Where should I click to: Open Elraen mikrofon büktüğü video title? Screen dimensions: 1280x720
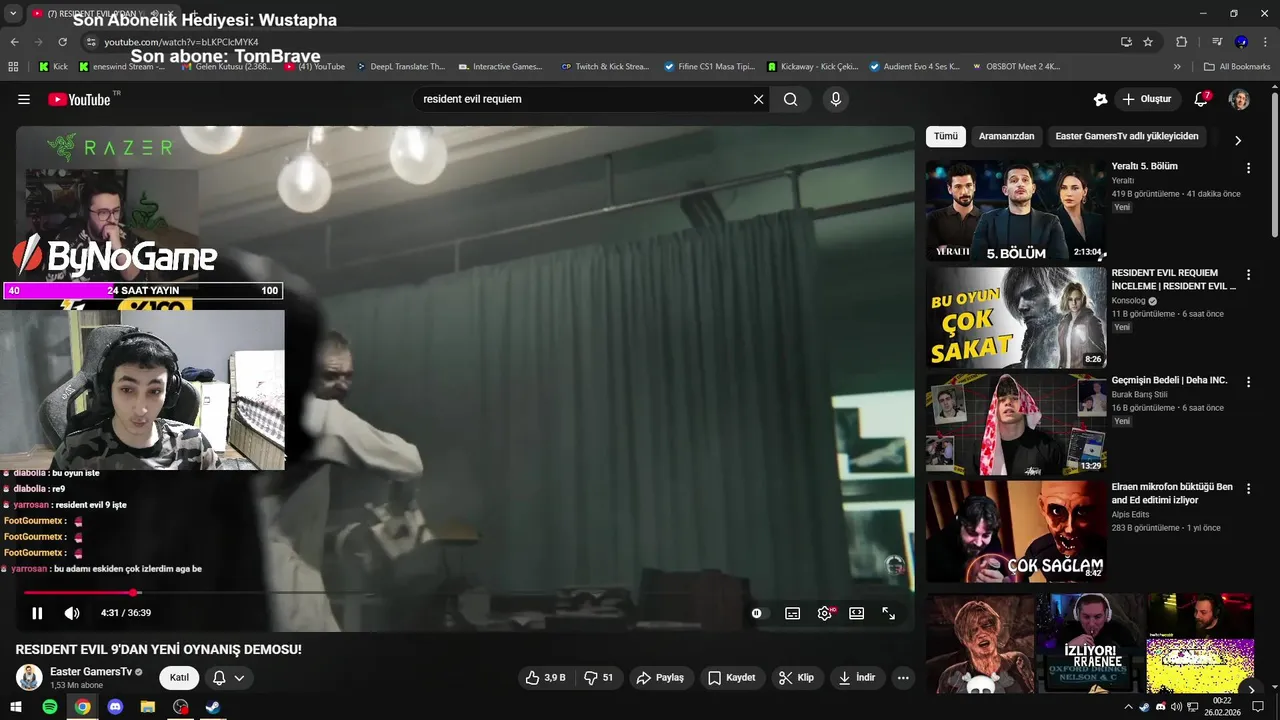click(1172, 493)
